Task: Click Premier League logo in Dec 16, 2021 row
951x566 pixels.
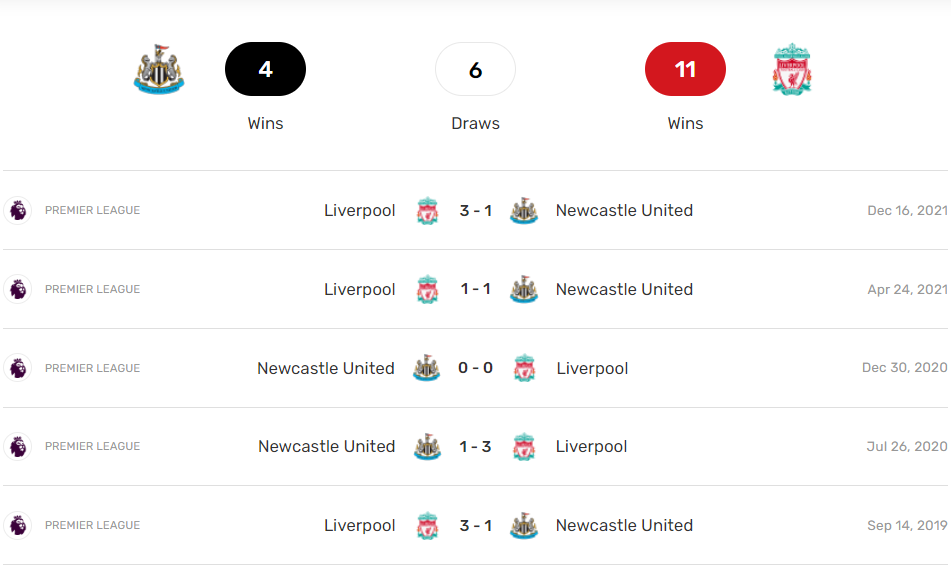Action: 18,210
